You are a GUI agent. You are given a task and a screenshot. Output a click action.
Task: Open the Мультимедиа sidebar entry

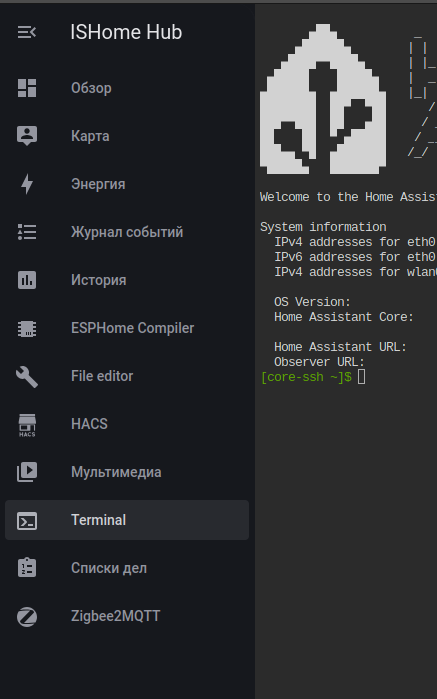coord(127,472)
